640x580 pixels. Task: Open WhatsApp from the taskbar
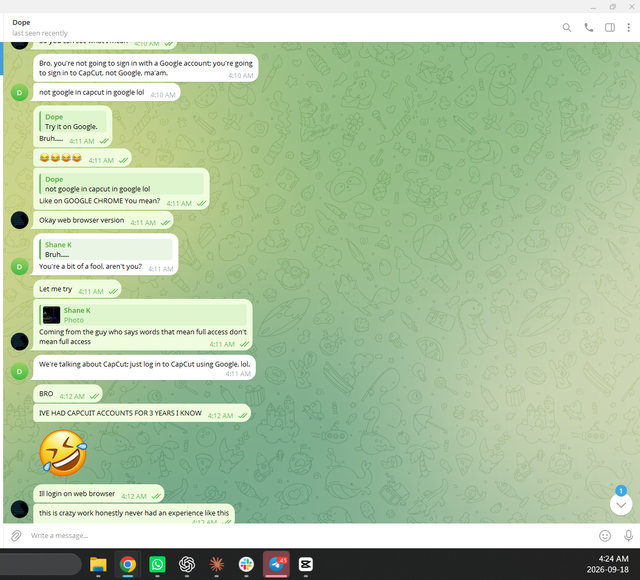click(x=157, y=564)
